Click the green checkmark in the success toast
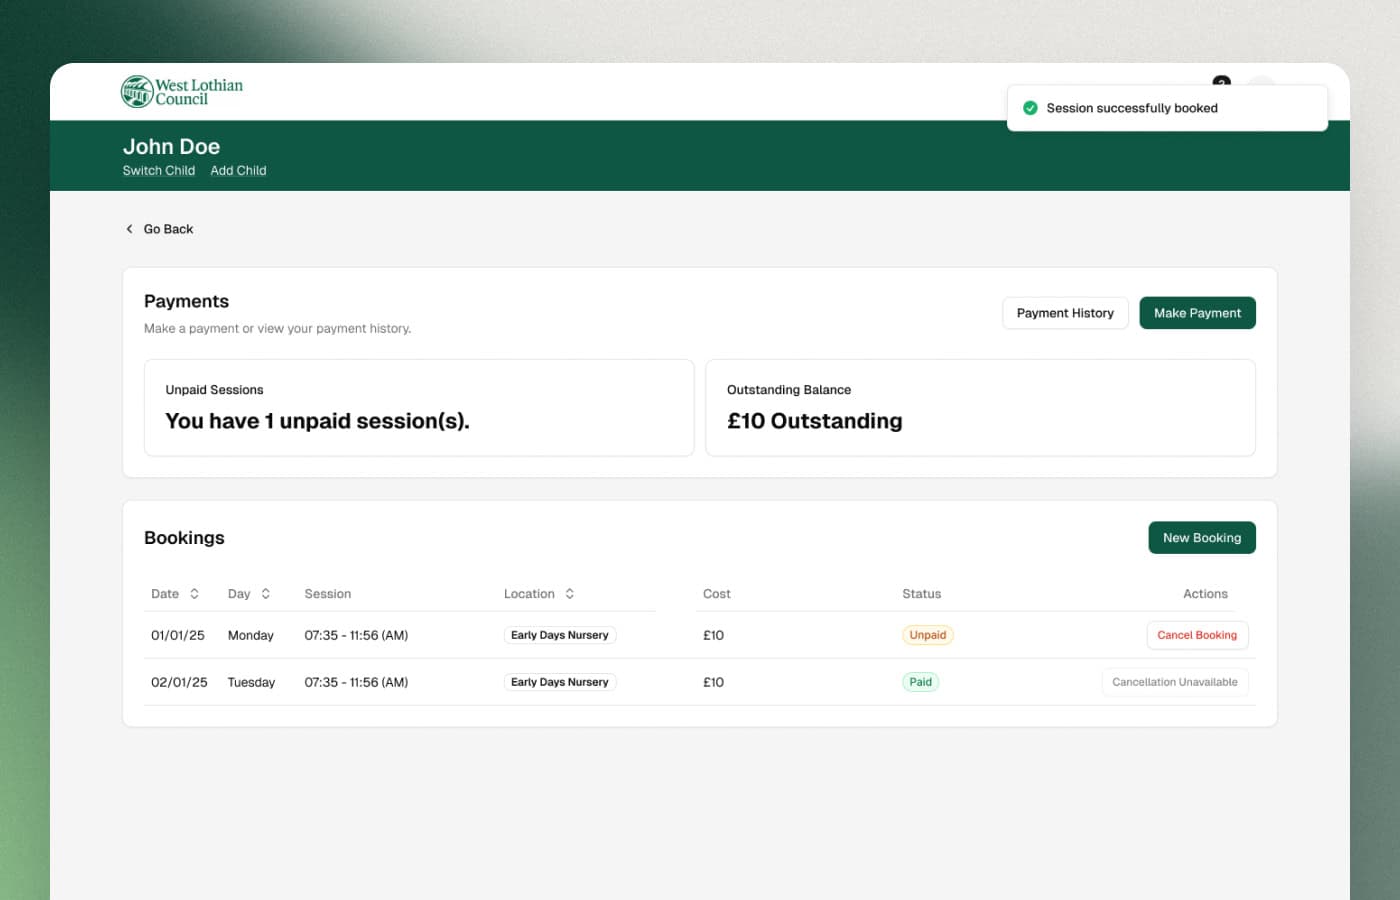This screenshot has height=900, width=1400. click(x=1030, y=108)
